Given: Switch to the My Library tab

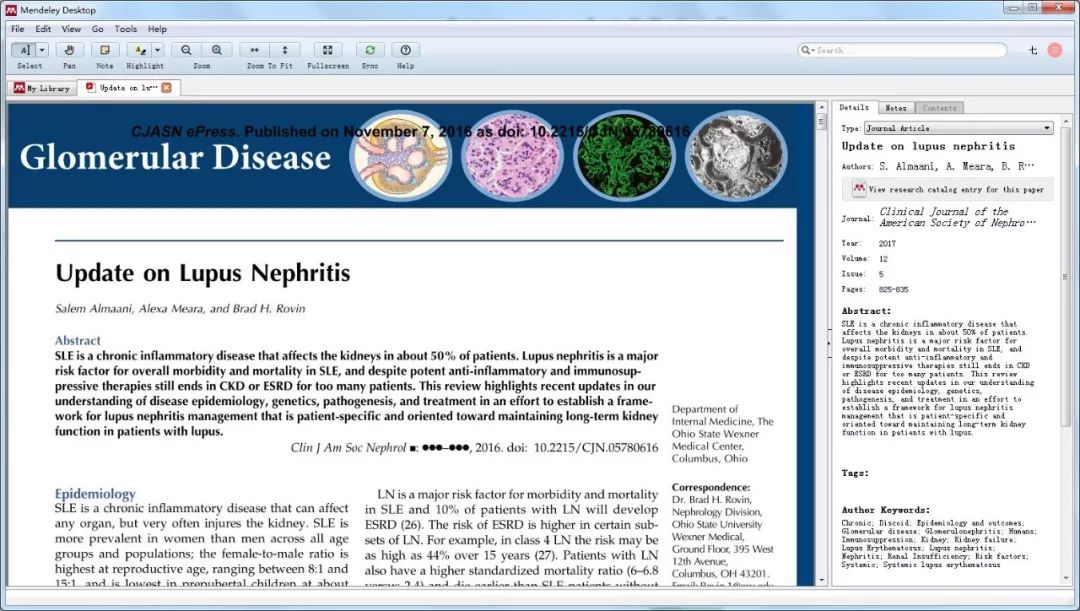Looking at the screenshot, I should click(42, 87).
